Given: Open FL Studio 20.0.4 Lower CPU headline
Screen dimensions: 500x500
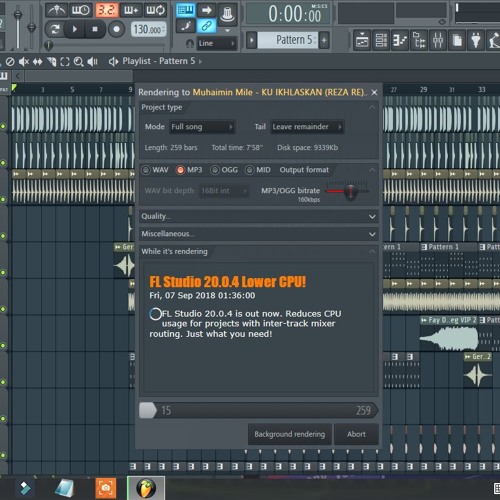Looking at the screenshot, I should (x=227, y=282).
